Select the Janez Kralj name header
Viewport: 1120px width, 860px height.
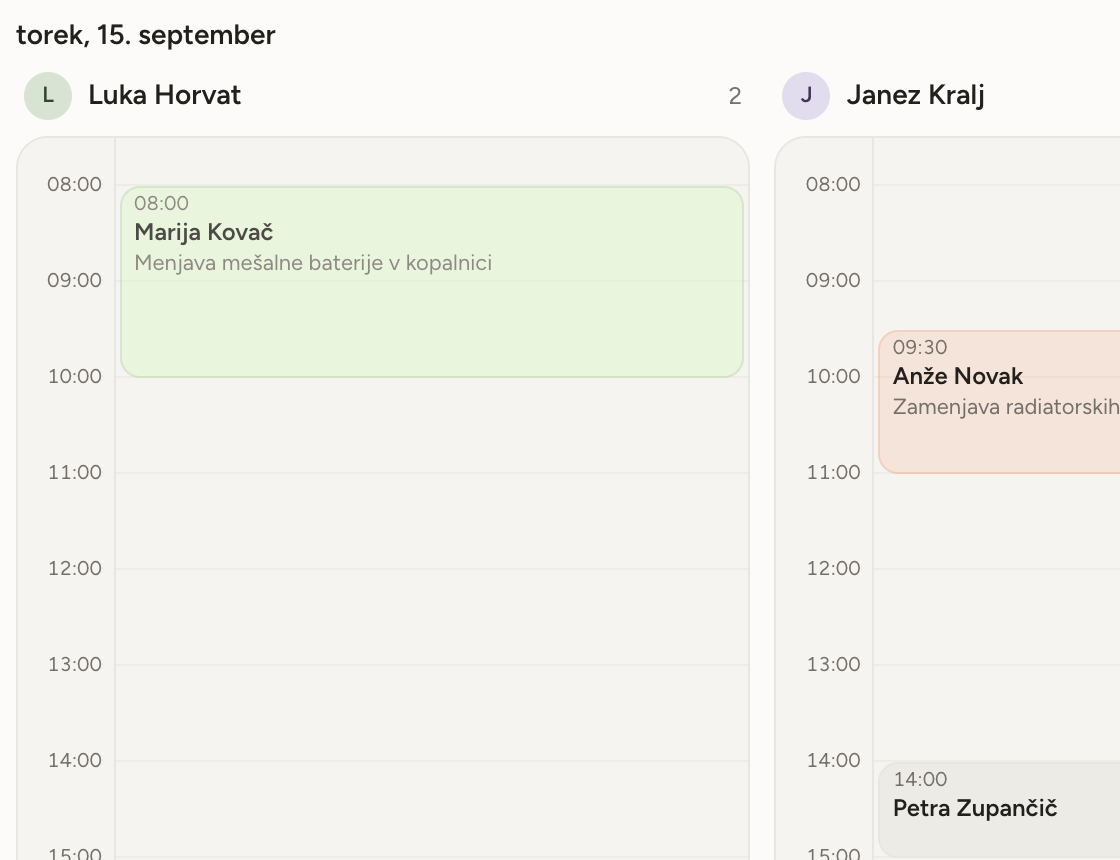(916, 95)
